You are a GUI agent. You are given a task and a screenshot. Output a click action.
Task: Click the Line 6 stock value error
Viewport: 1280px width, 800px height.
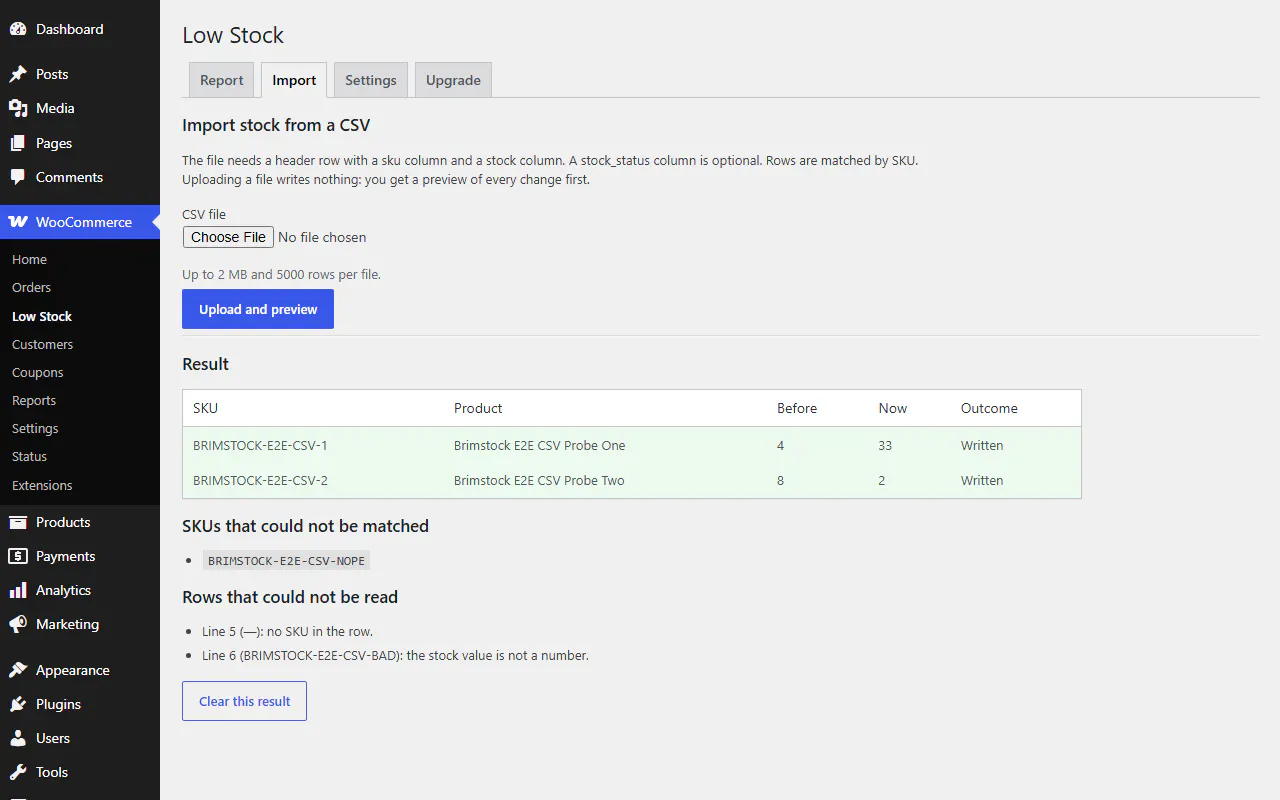[x=395, y=655]
